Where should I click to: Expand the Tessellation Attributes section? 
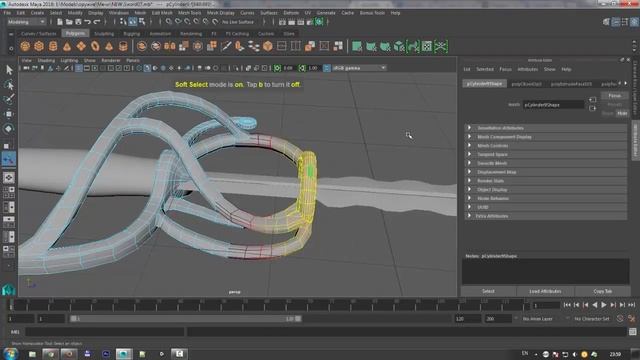546,128
